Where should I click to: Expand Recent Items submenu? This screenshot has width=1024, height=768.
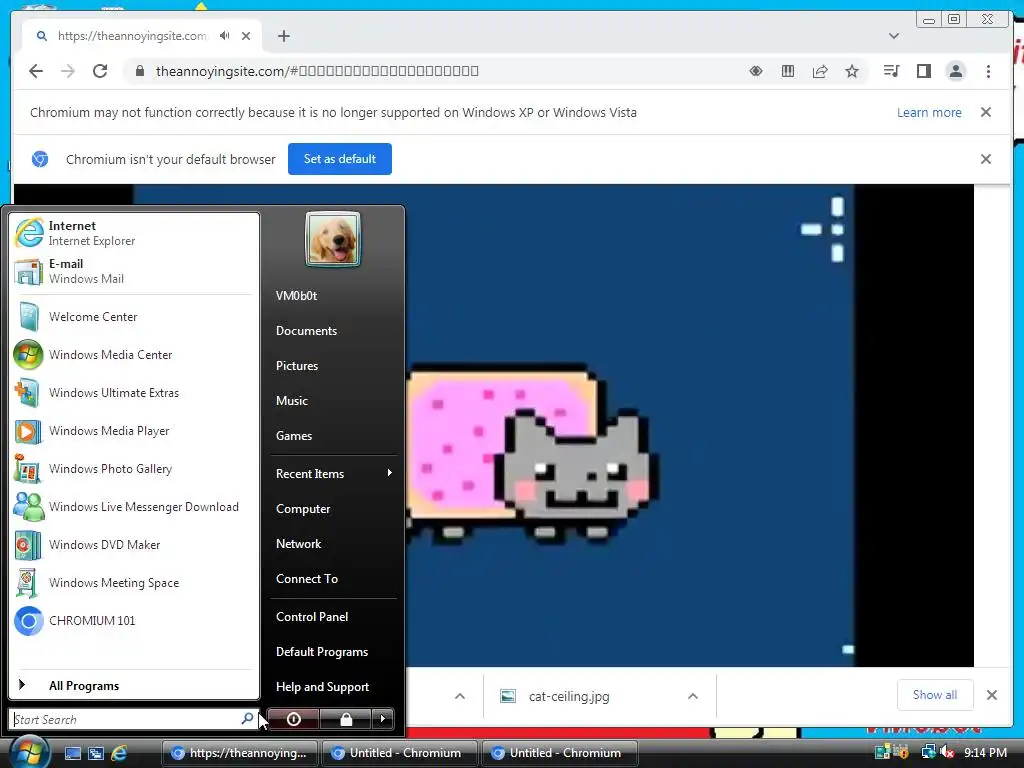[333, 473]
